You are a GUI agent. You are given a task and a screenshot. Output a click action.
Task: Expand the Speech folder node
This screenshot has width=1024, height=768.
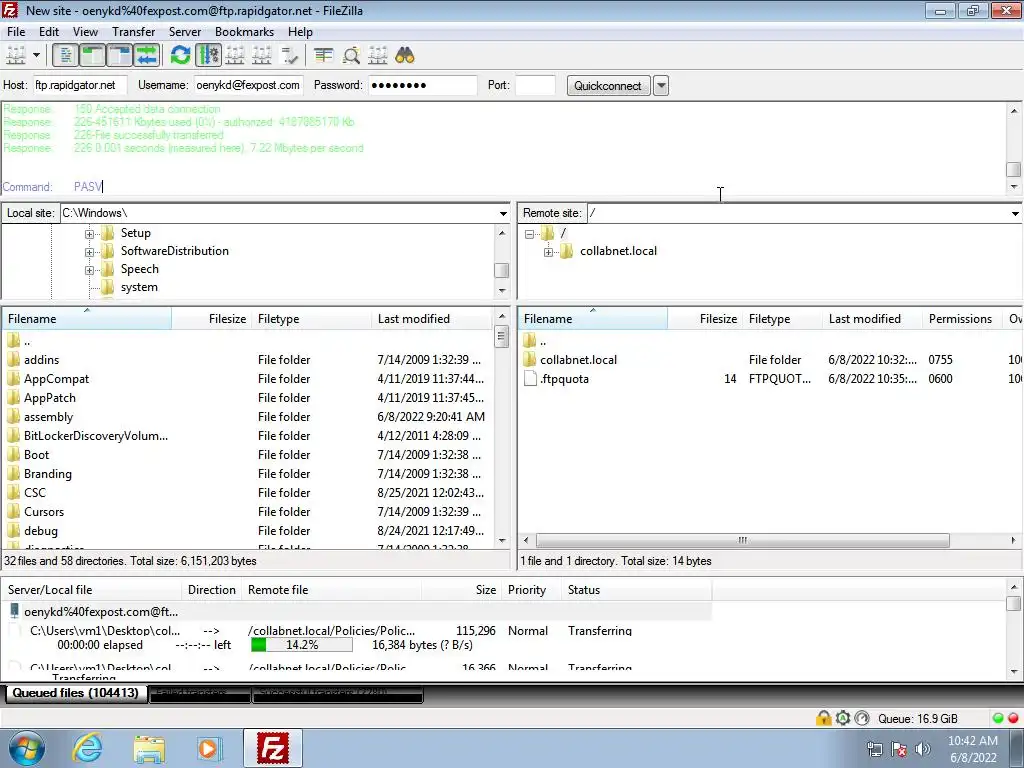point(89,270)
